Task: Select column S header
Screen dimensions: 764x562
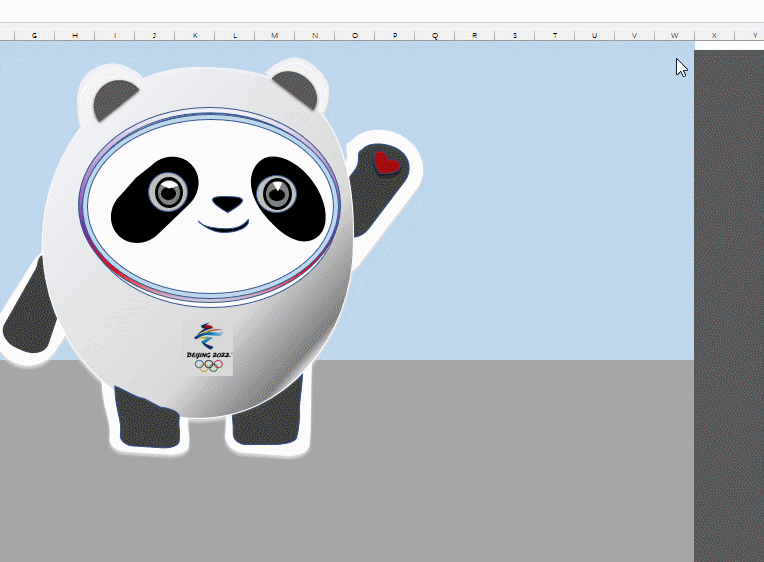Action: (515, 35)
